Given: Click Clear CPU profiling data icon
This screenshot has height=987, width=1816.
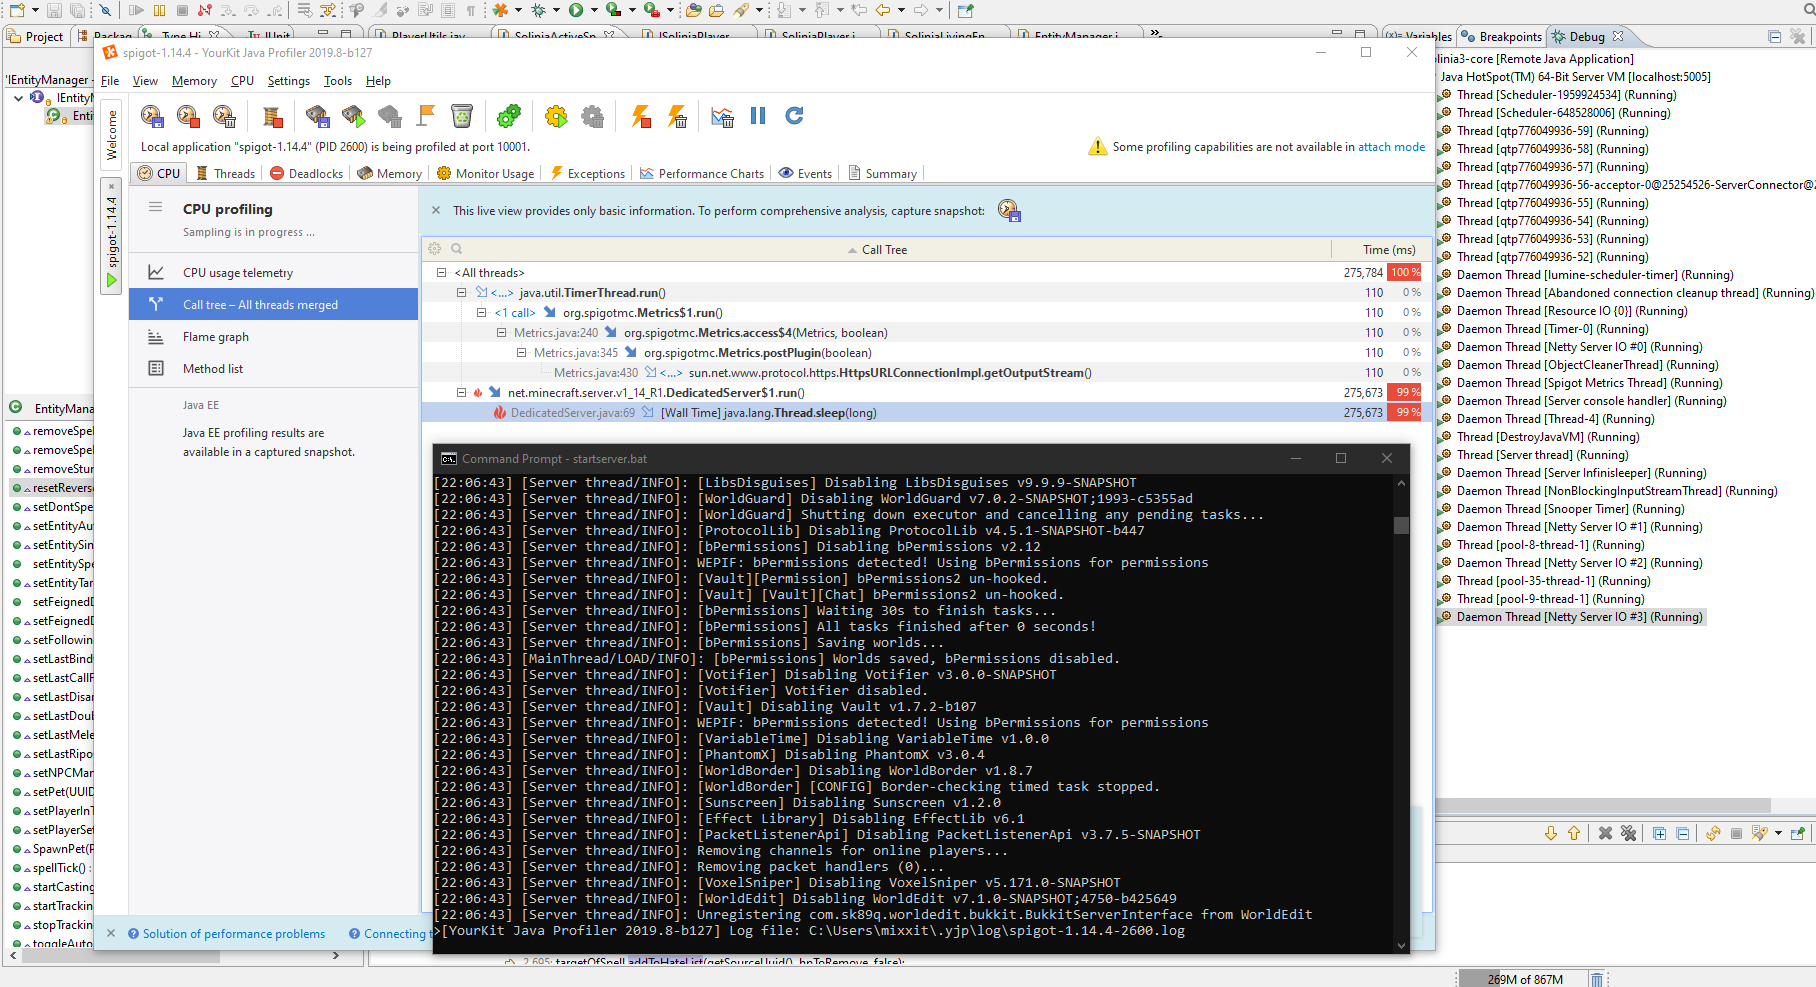Looking at the screenshot, I should pyautogui.click(x=225, y=116).
